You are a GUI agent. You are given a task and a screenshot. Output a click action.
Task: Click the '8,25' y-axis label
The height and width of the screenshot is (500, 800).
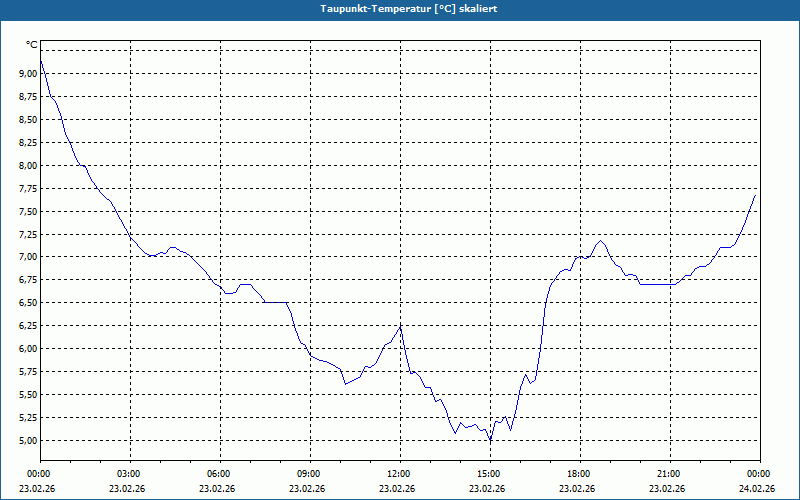tap(28, 142)
